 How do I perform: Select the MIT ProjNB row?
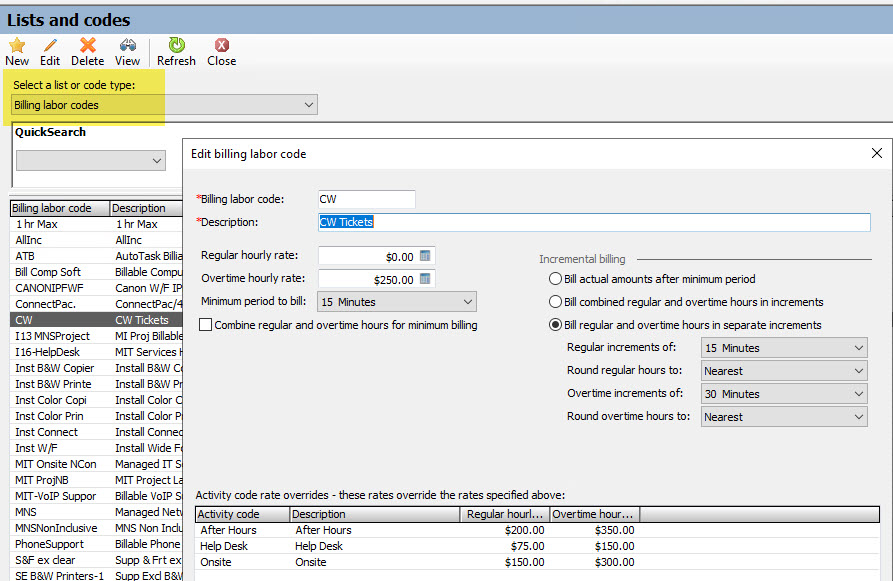(x=97, y=480)
